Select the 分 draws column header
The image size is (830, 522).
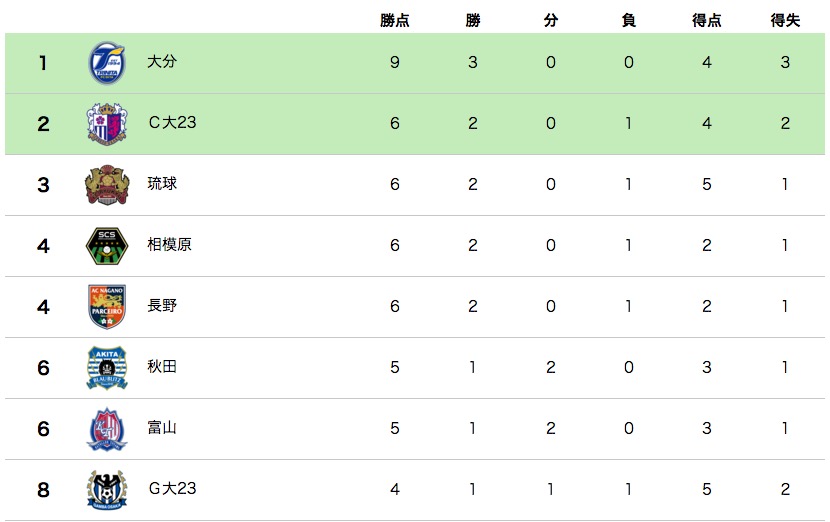(x=551, y=20)
